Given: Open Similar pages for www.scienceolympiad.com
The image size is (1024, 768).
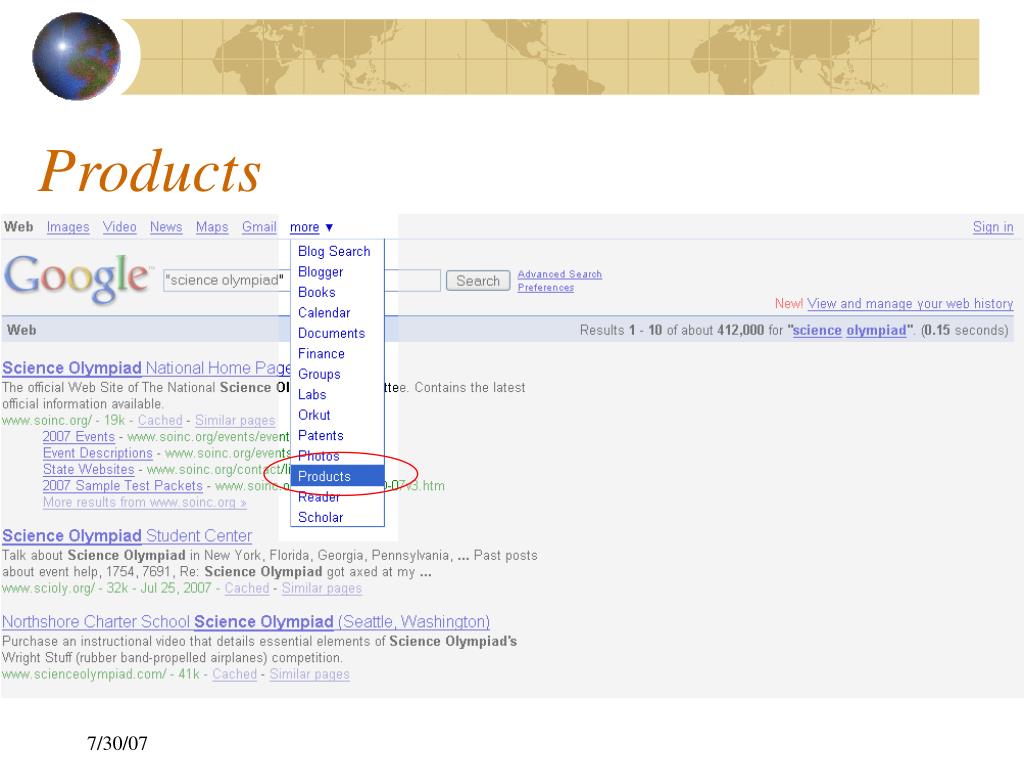Looking at the screenshot, I should pos(310,674).
